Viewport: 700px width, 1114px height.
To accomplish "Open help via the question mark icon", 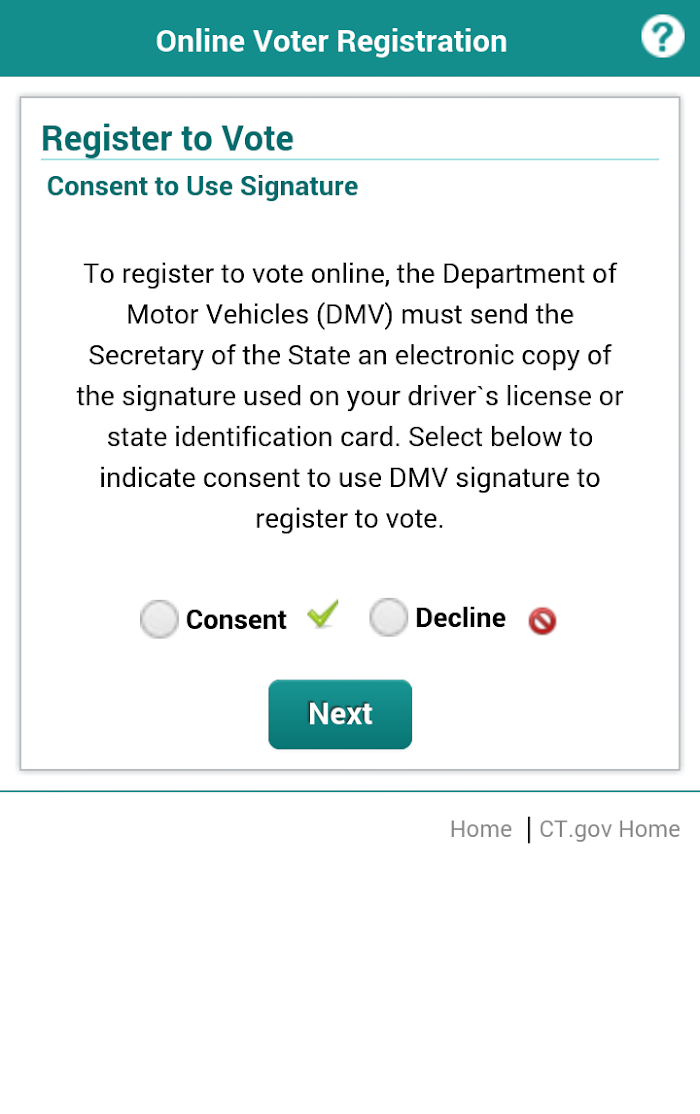I will click(x=662, y=37).
